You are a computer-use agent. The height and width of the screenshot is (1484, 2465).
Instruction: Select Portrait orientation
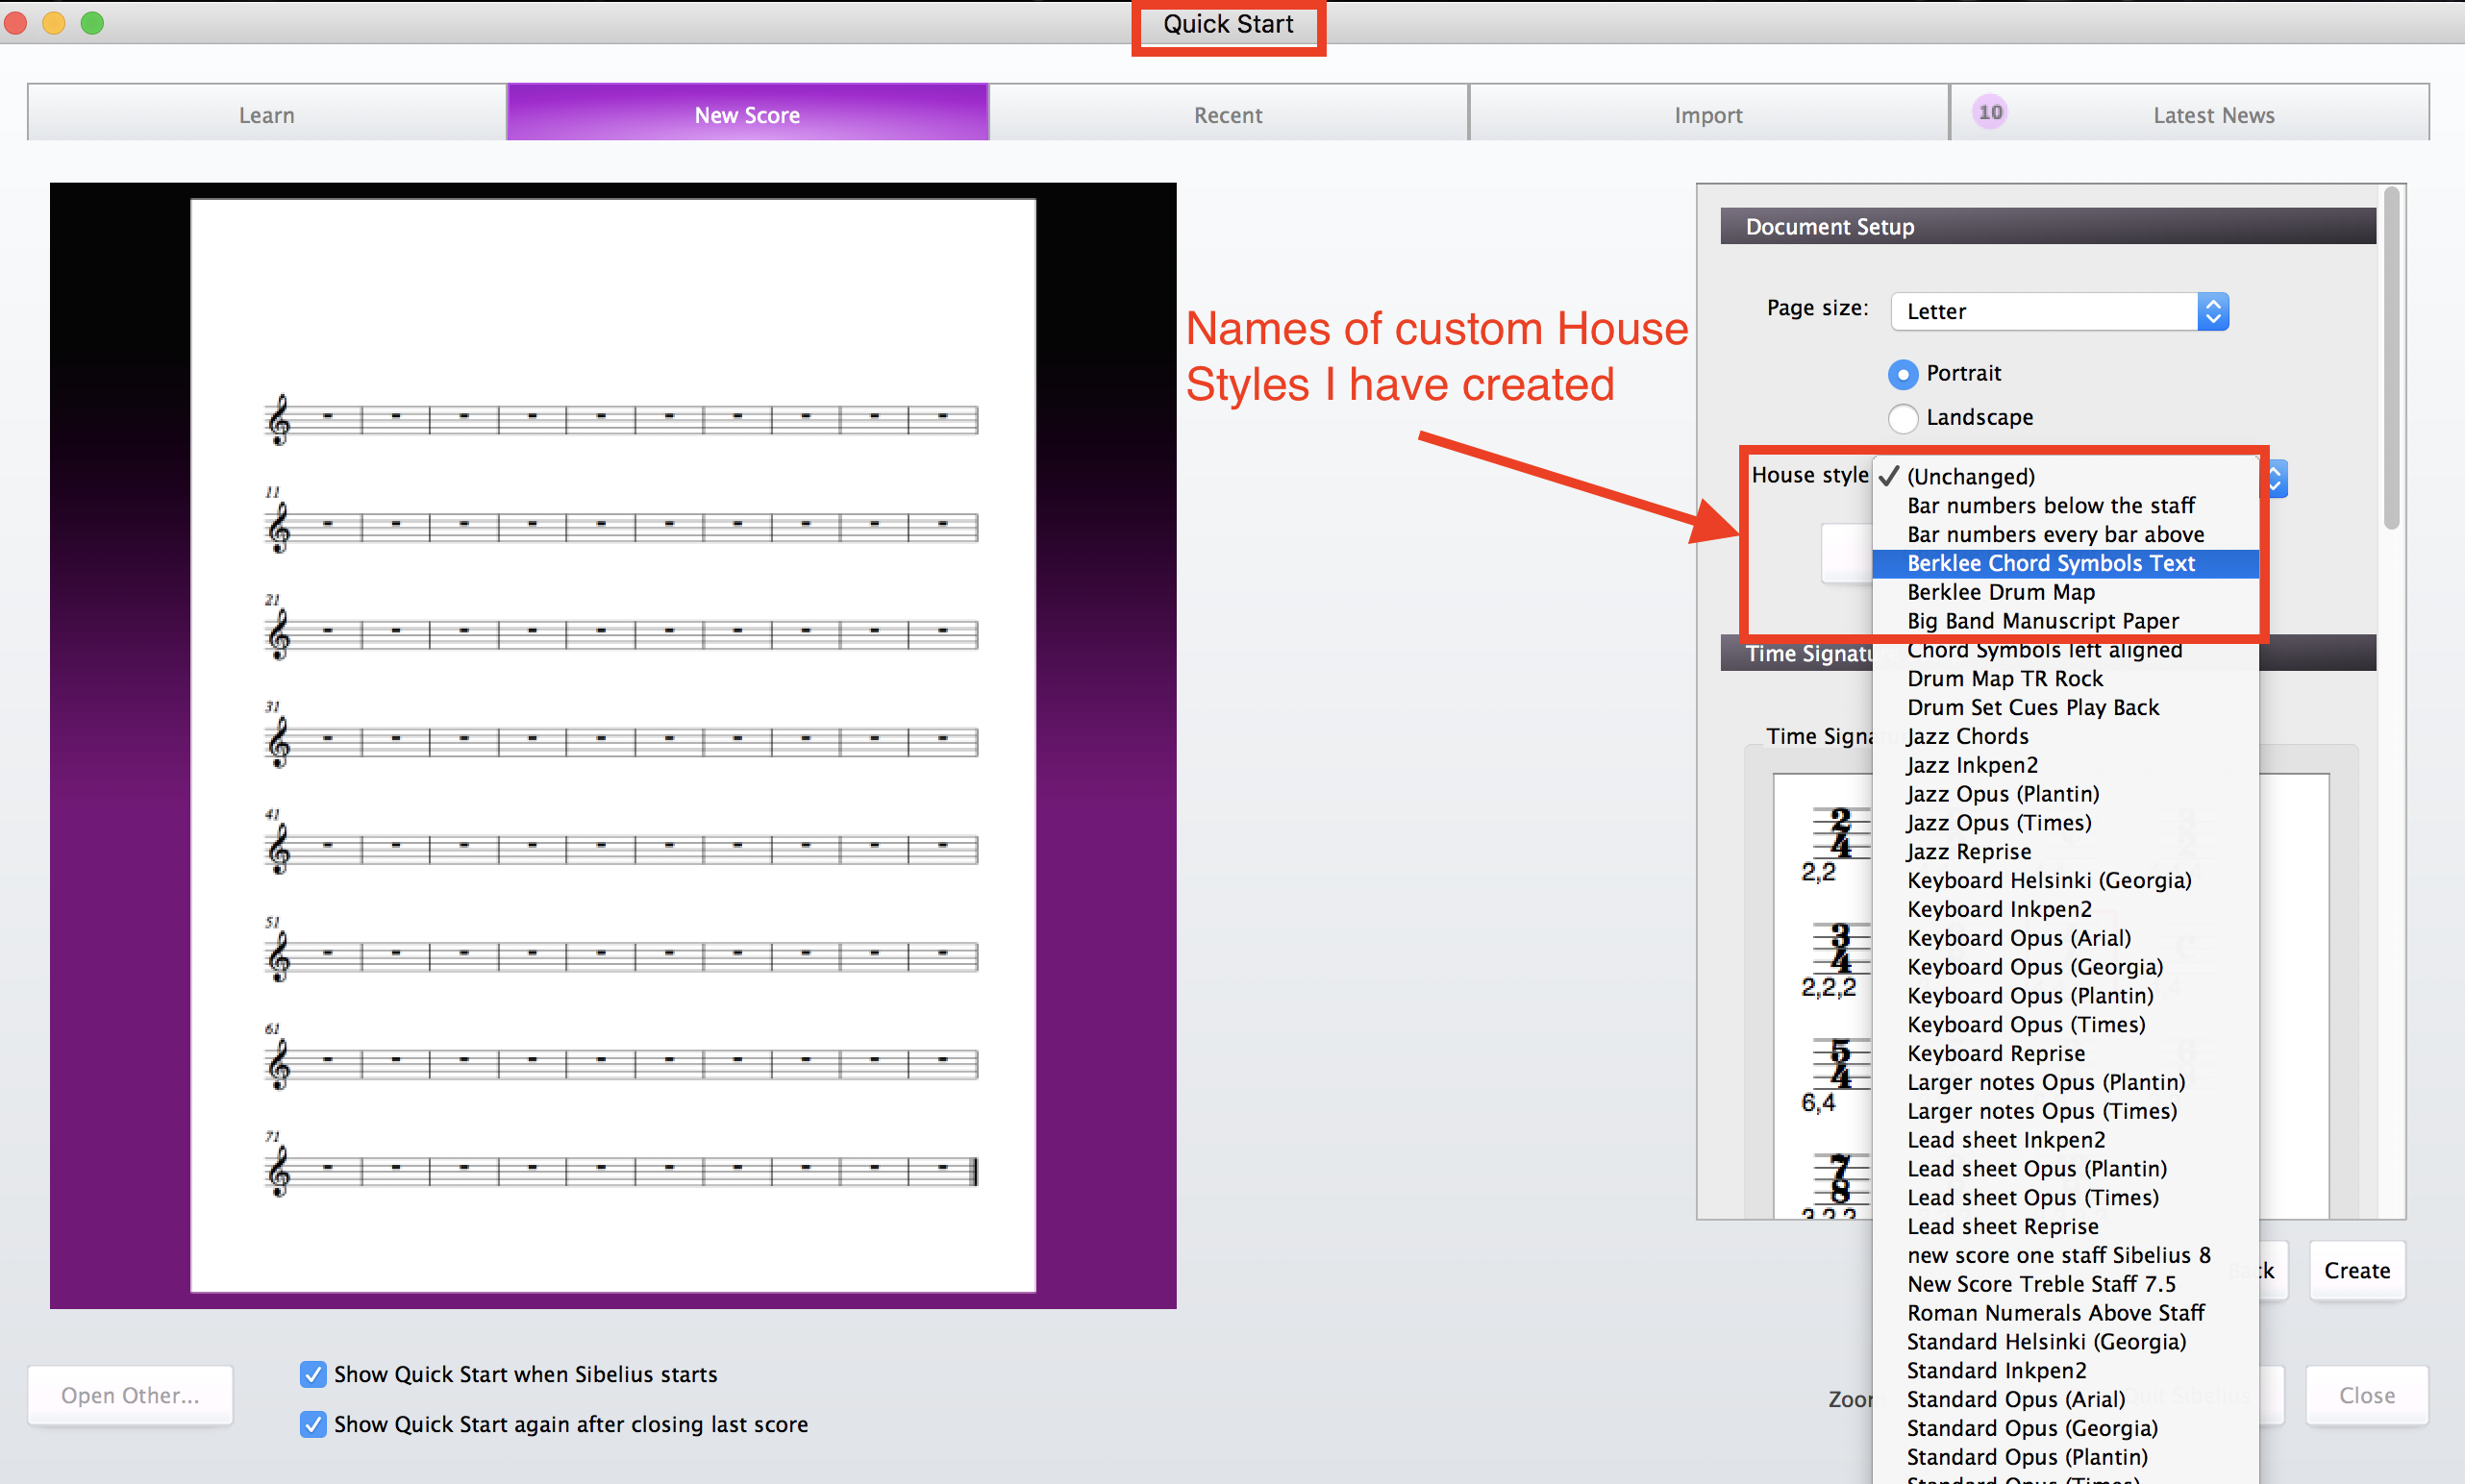(1903, 373)
